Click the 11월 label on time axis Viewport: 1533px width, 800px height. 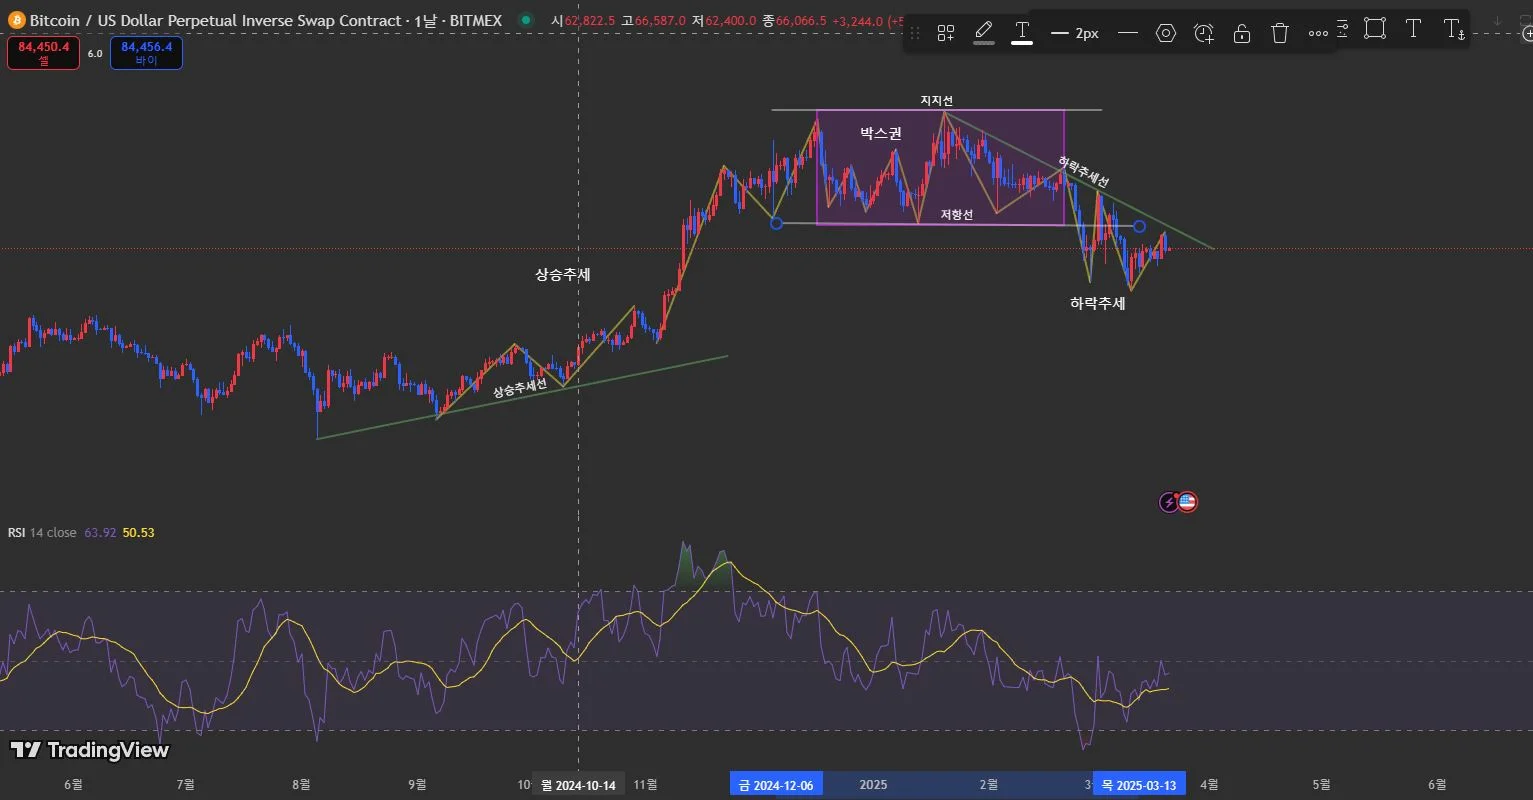click(x=645, y=785)
